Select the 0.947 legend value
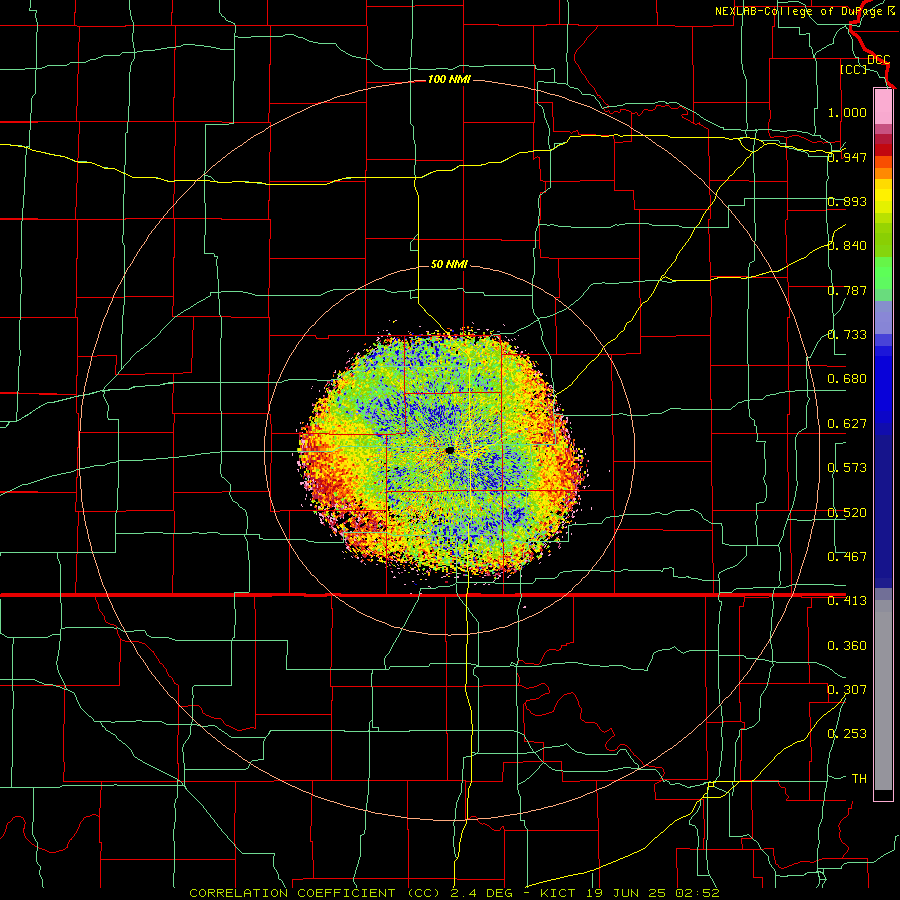Image resolution: width=900 pixels, height=900 pixels. pos(847,157)
